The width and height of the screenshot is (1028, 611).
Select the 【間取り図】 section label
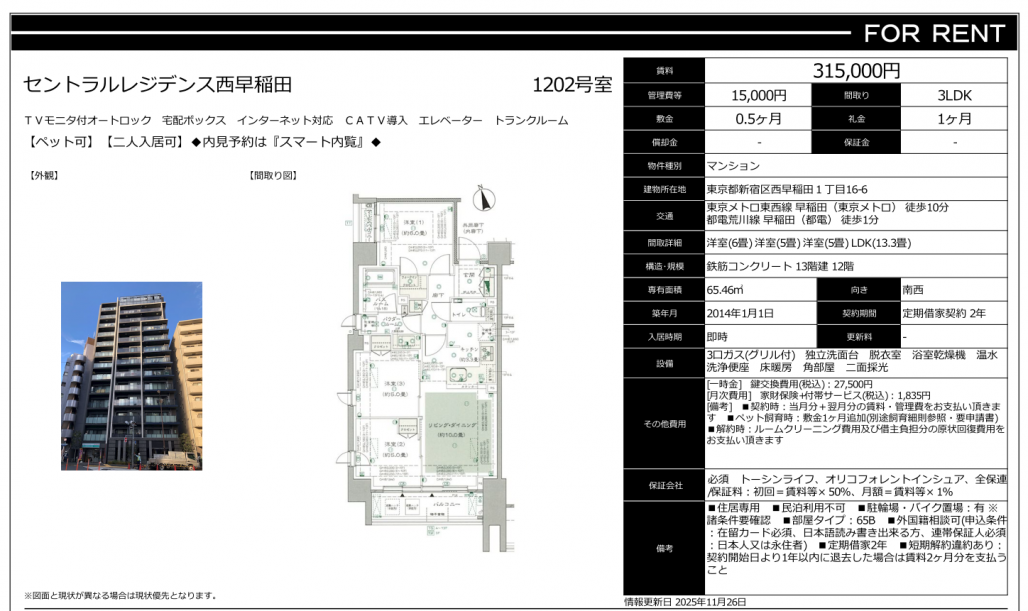pyautogui.click(x=273, y=176)
